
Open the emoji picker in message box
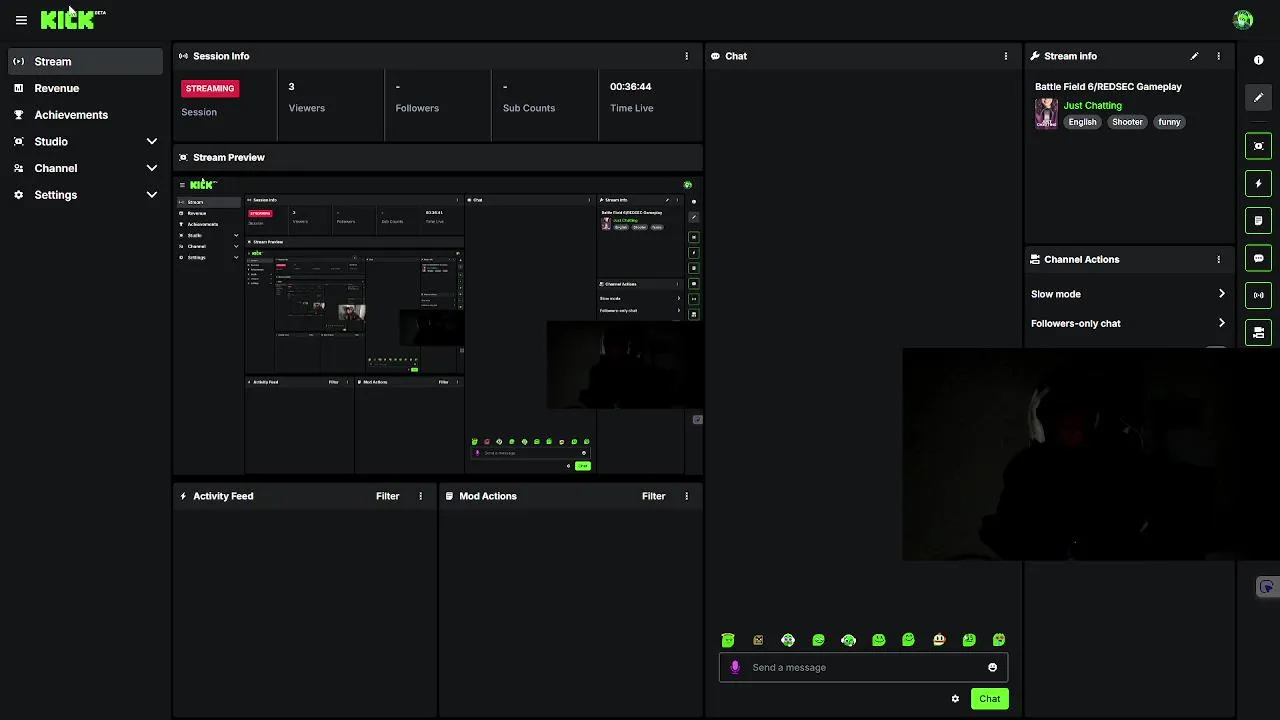992,667
